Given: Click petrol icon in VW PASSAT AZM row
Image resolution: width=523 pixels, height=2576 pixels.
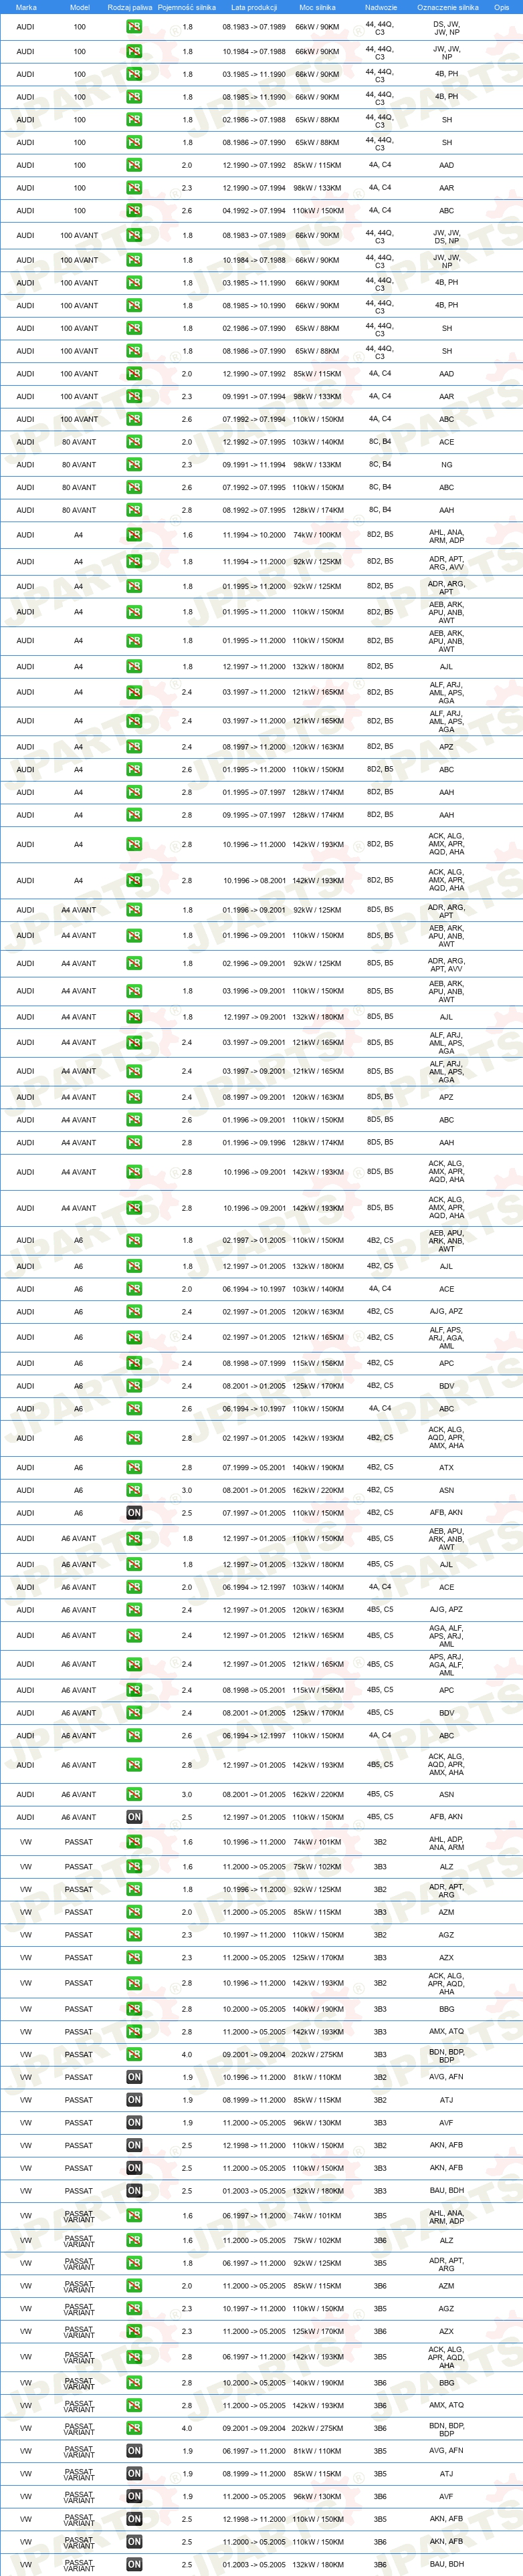Looking at the screenshot, I should point(134,1912).
